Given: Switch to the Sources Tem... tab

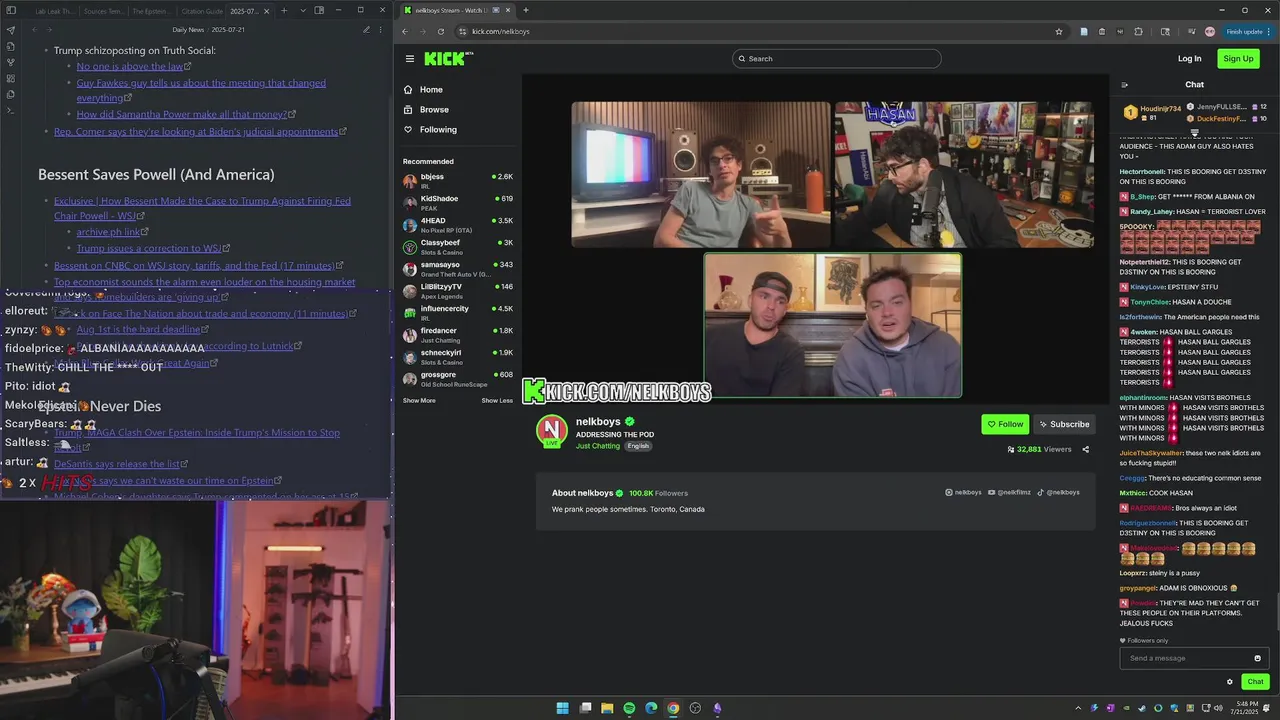Looking at the screenshot, I should click(x=104, y=11).
